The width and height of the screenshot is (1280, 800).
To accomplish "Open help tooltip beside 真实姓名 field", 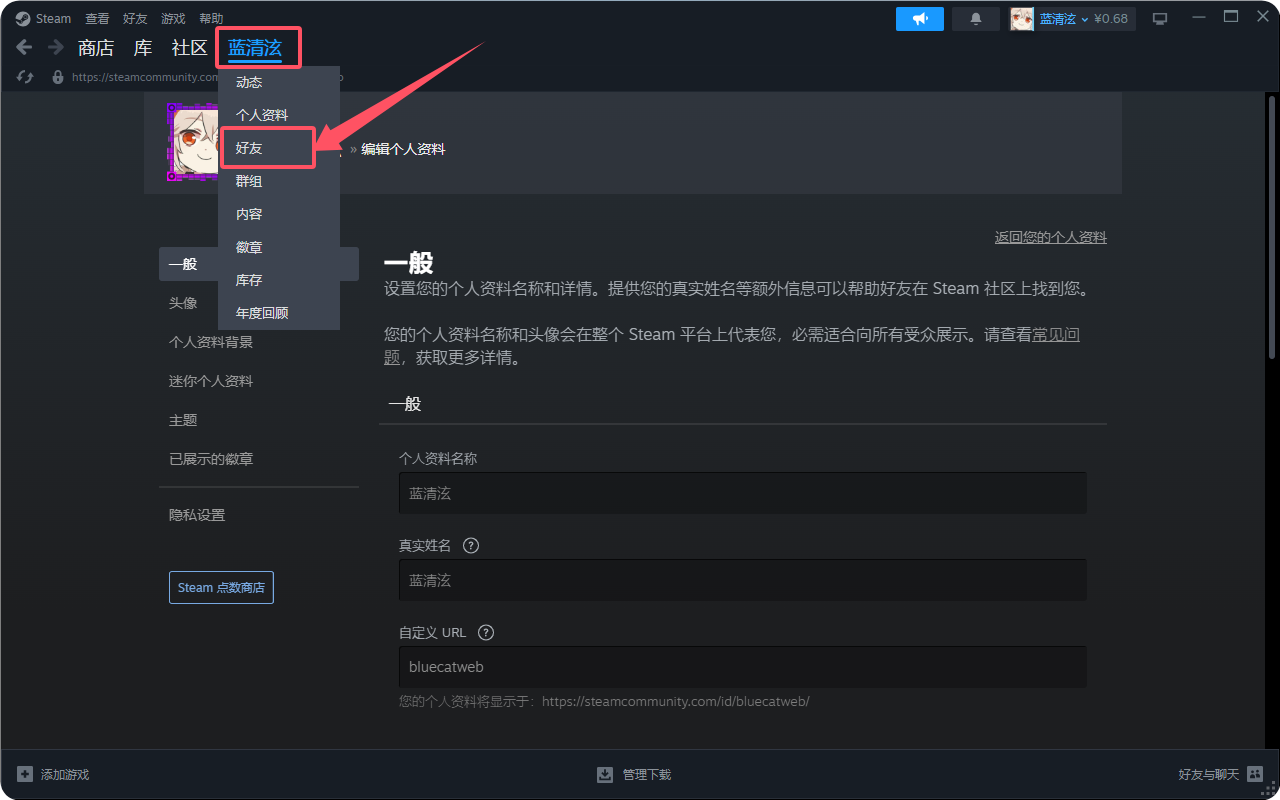I will 470,545.
